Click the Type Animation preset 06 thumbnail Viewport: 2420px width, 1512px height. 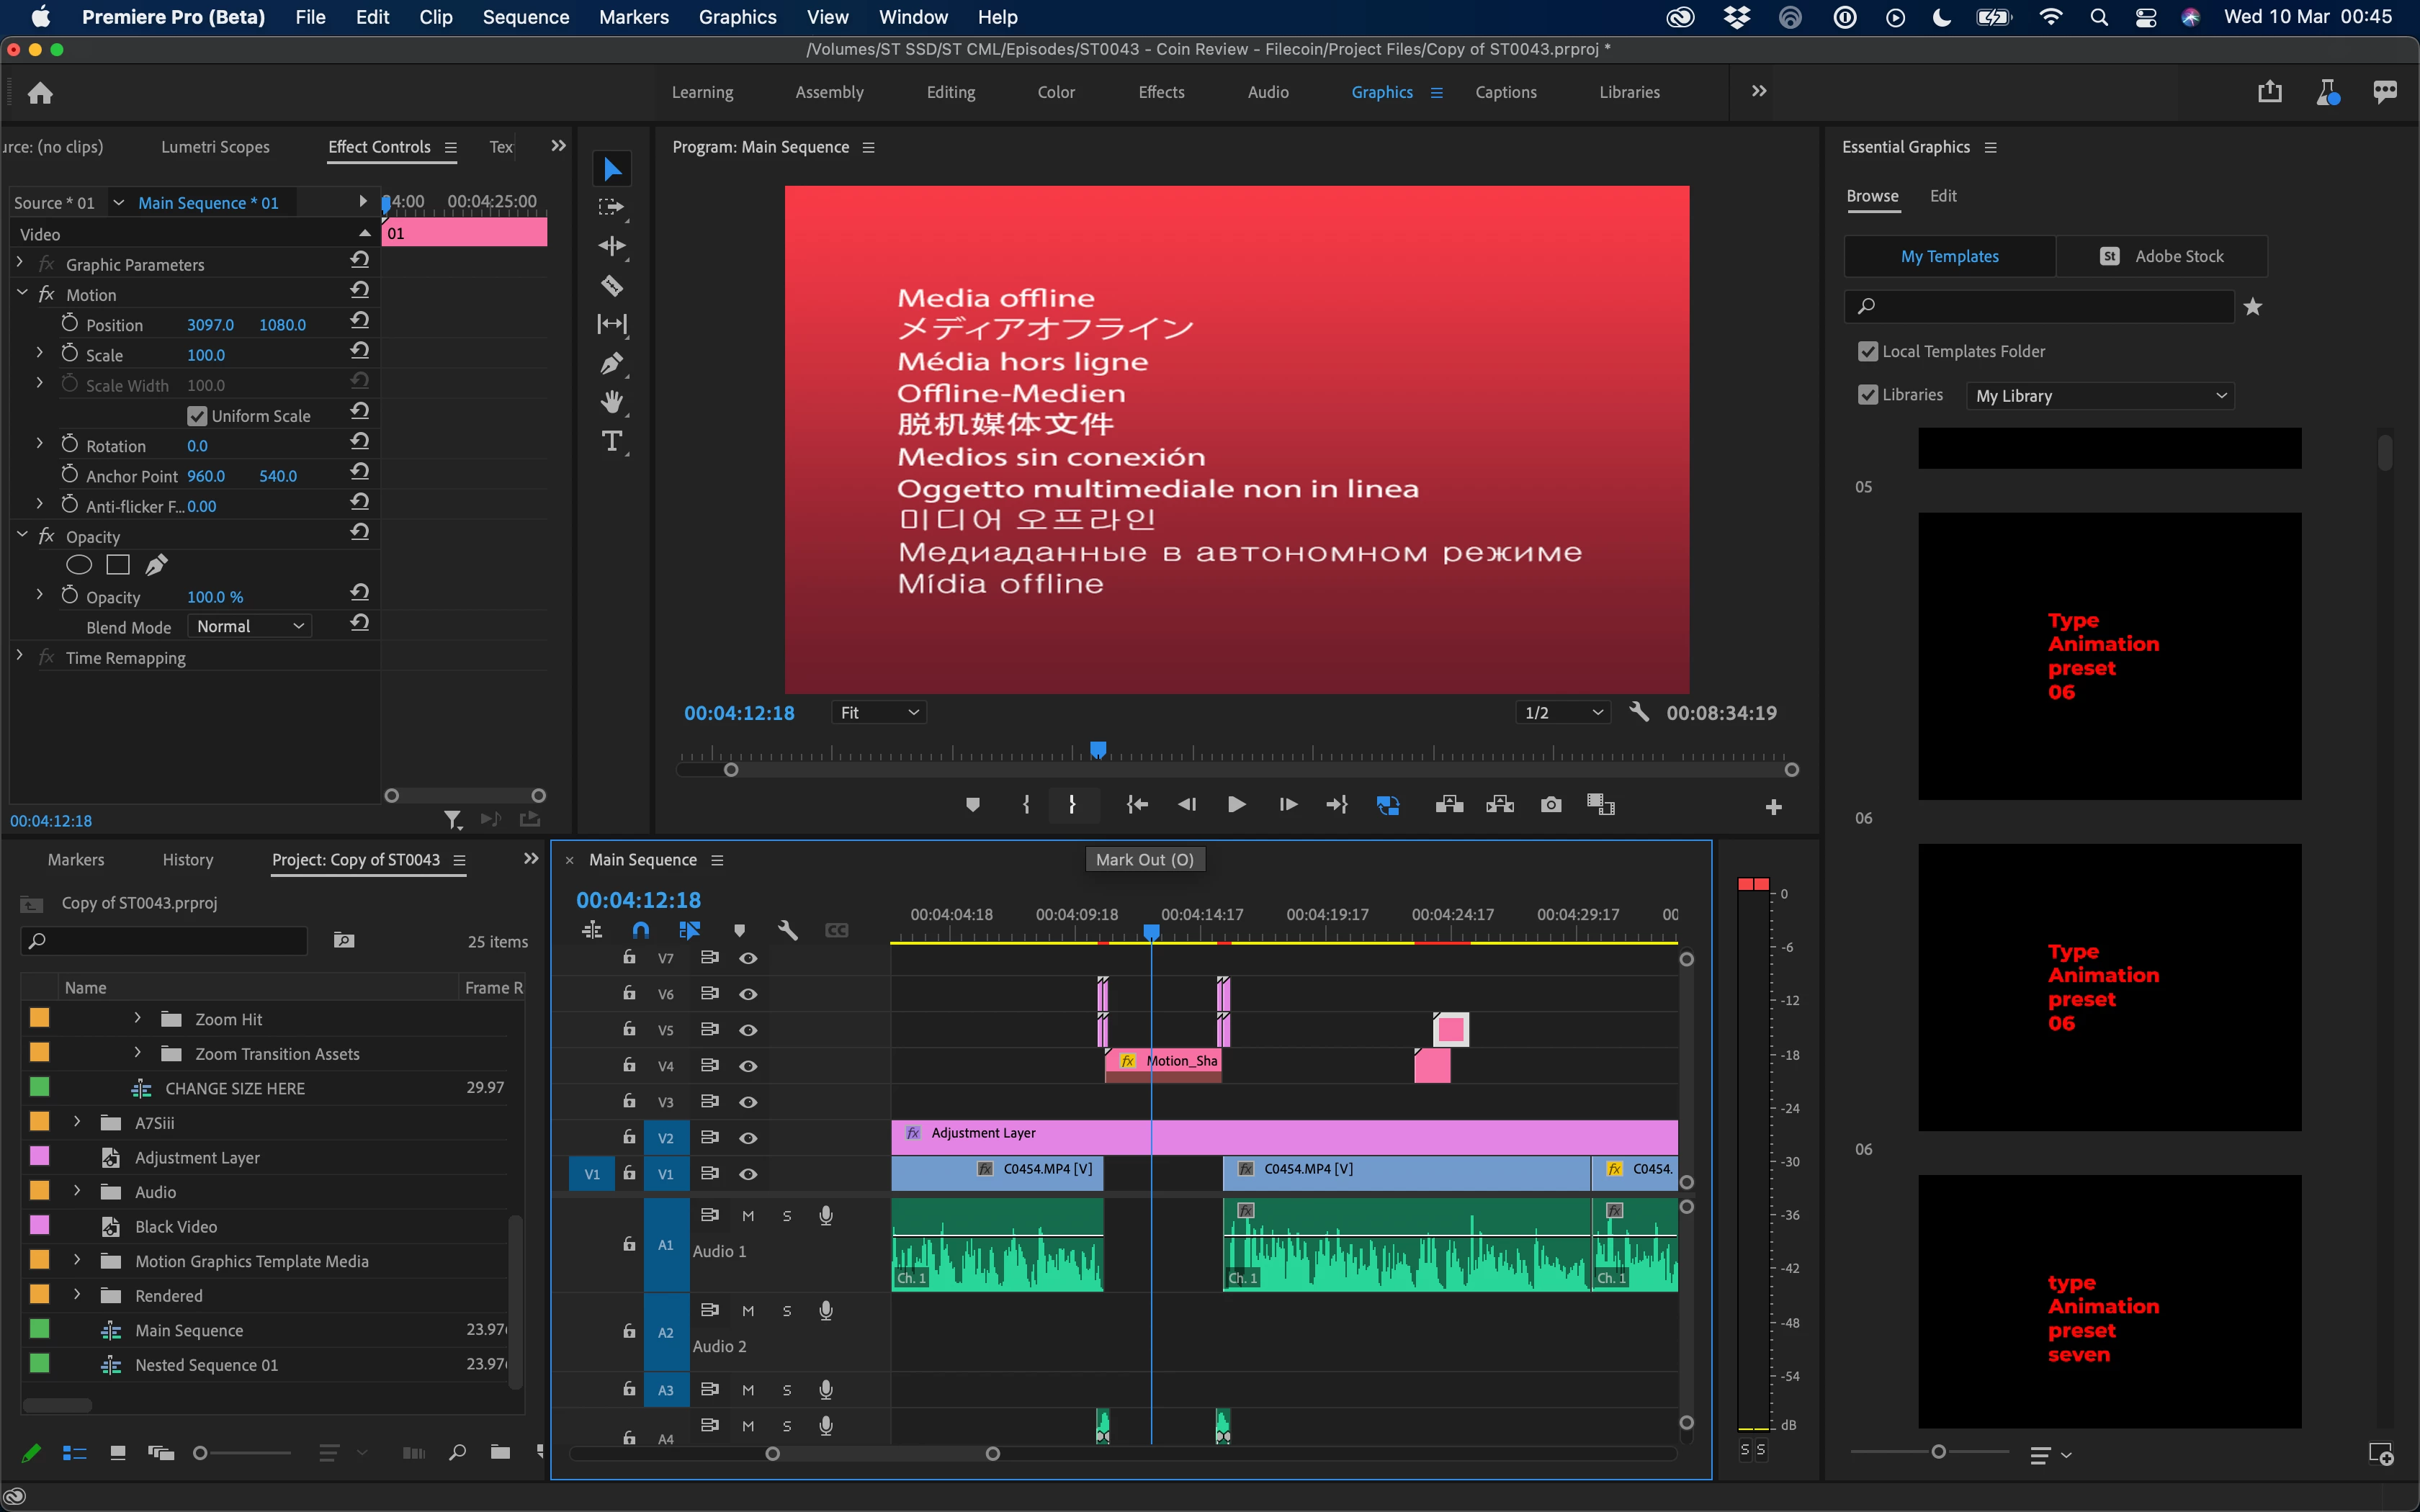click(2109, 656)
